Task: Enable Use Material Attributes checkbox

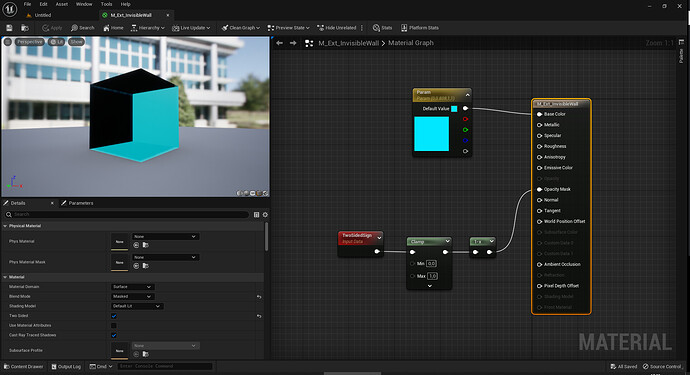Action: pyautogui.click(x=114, y=326)
